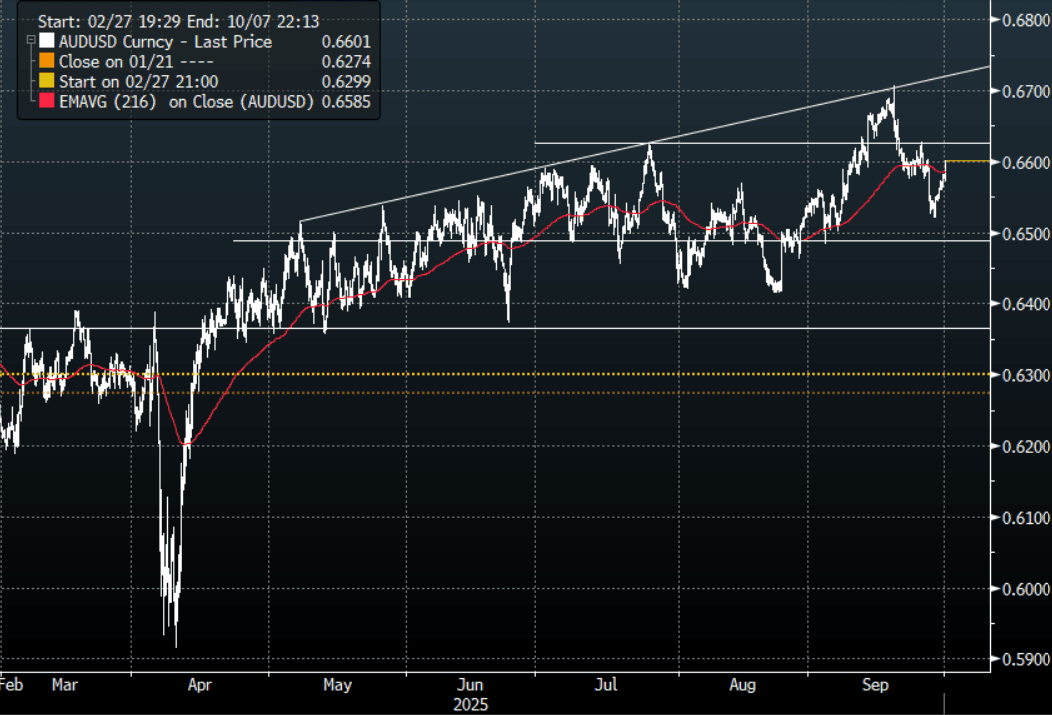
Task: Click the yellow Start on 02/27 swatch
Action: point(46,81)
